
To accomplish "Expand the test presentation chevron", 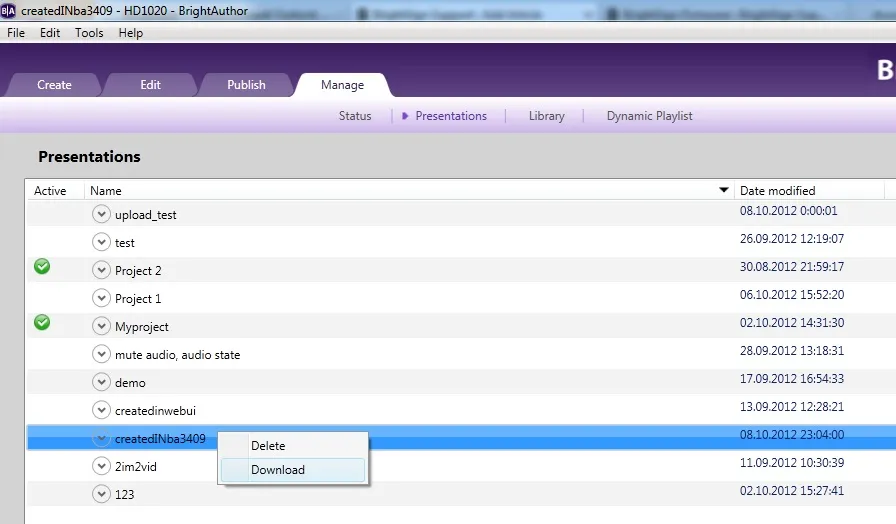I will (101, 242).
